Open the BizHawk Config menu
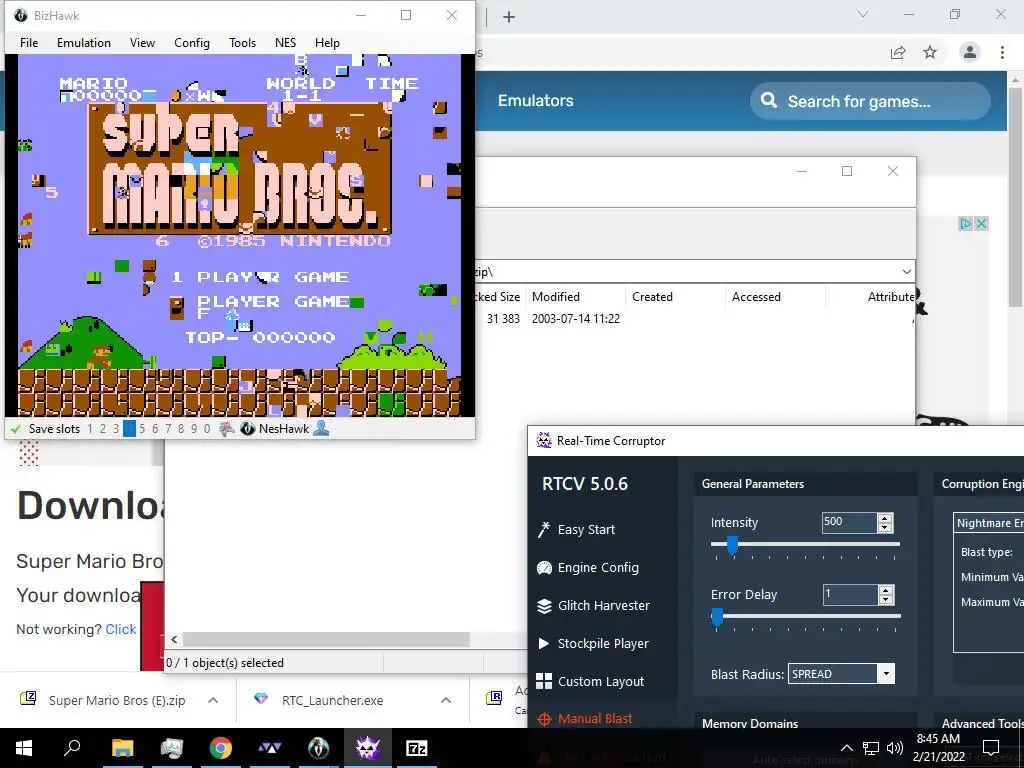This screenshot has width=1024, height=768. (191, 42)
